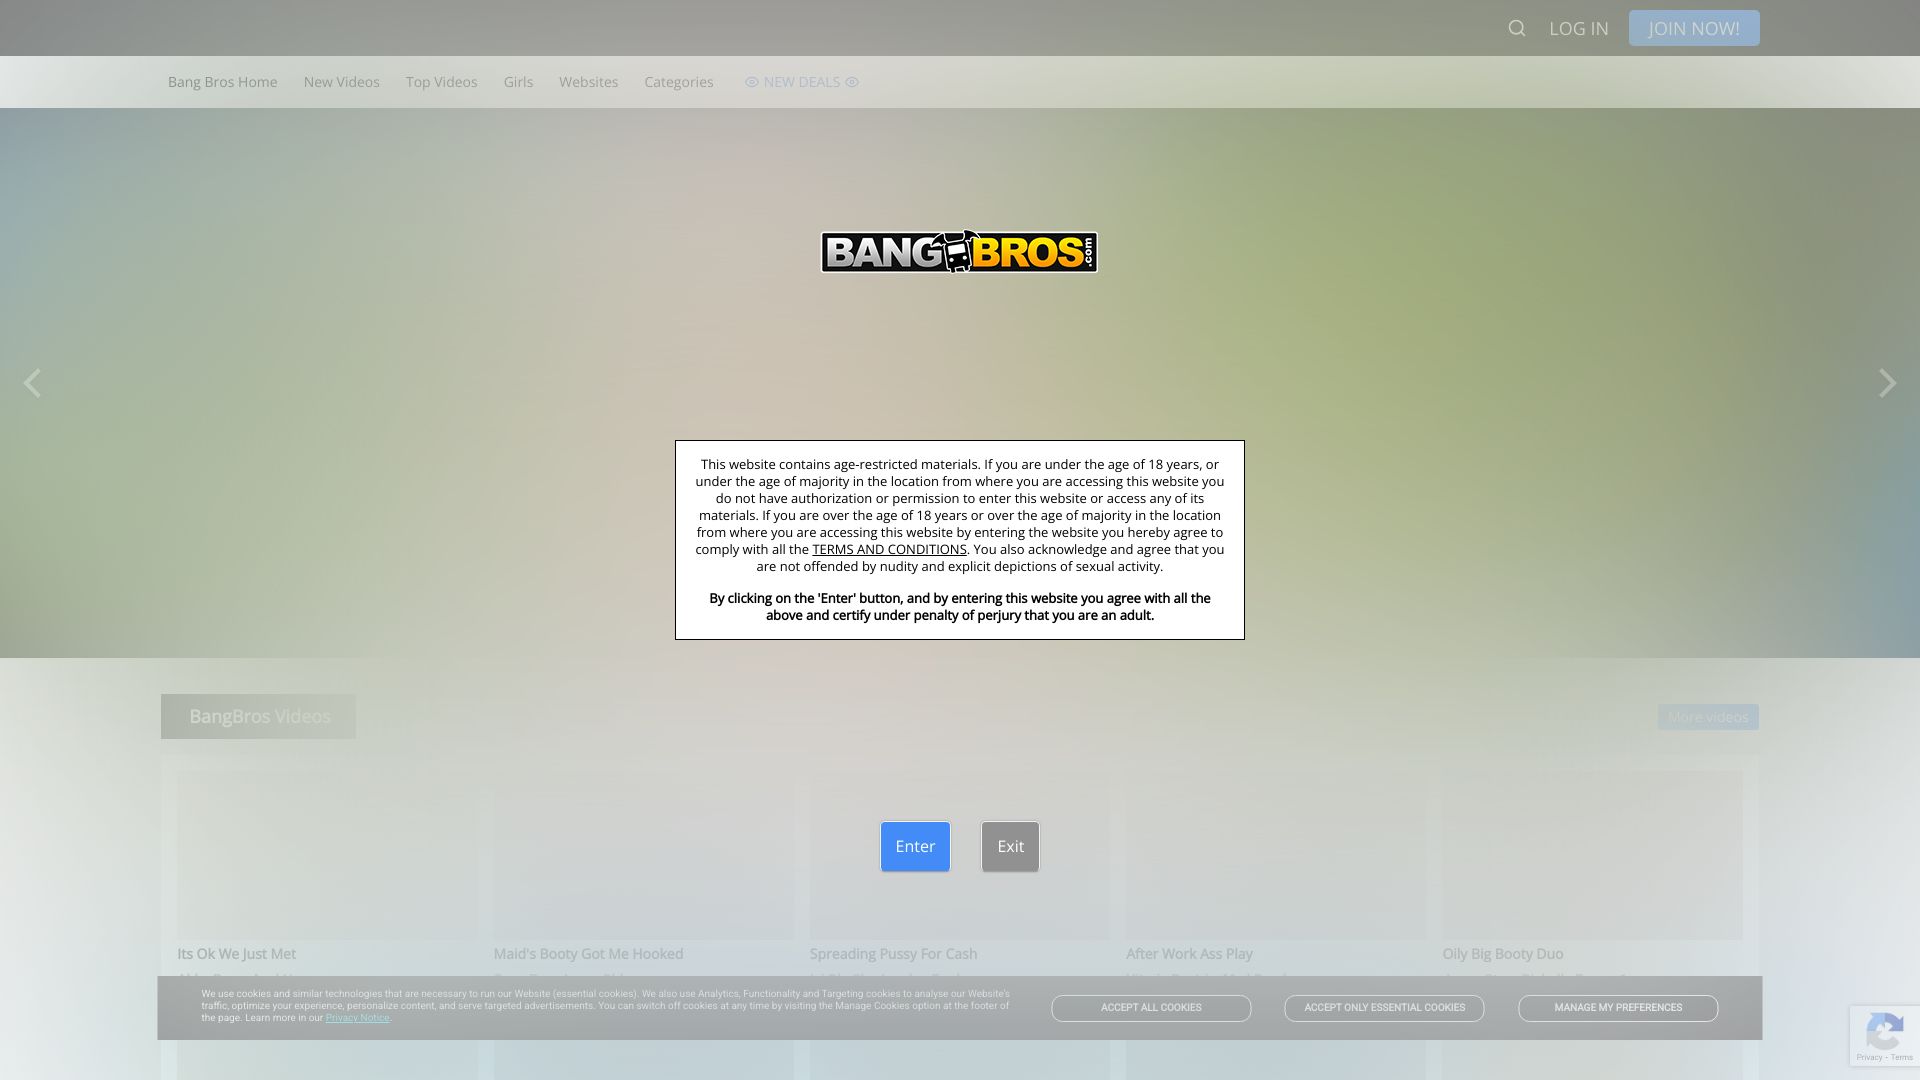Open the TERMS AND CONDITIONS link
Screen dimensions: 1920x1080
click(x=889, y=549)
